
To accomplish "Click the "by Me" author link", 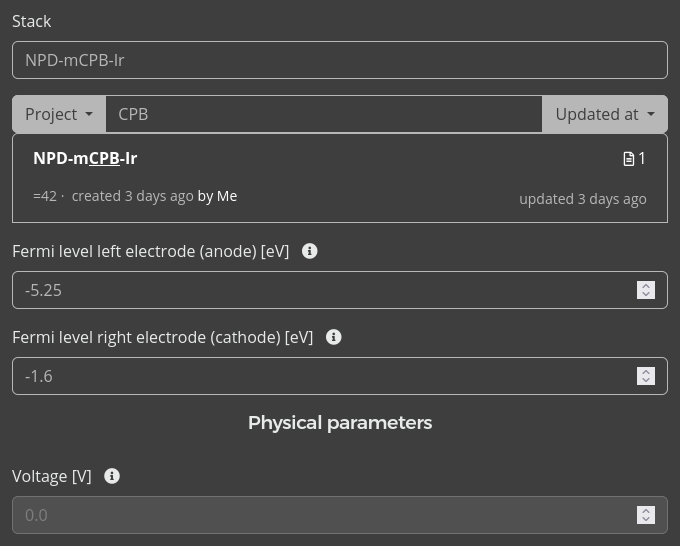I will point(217,196).
